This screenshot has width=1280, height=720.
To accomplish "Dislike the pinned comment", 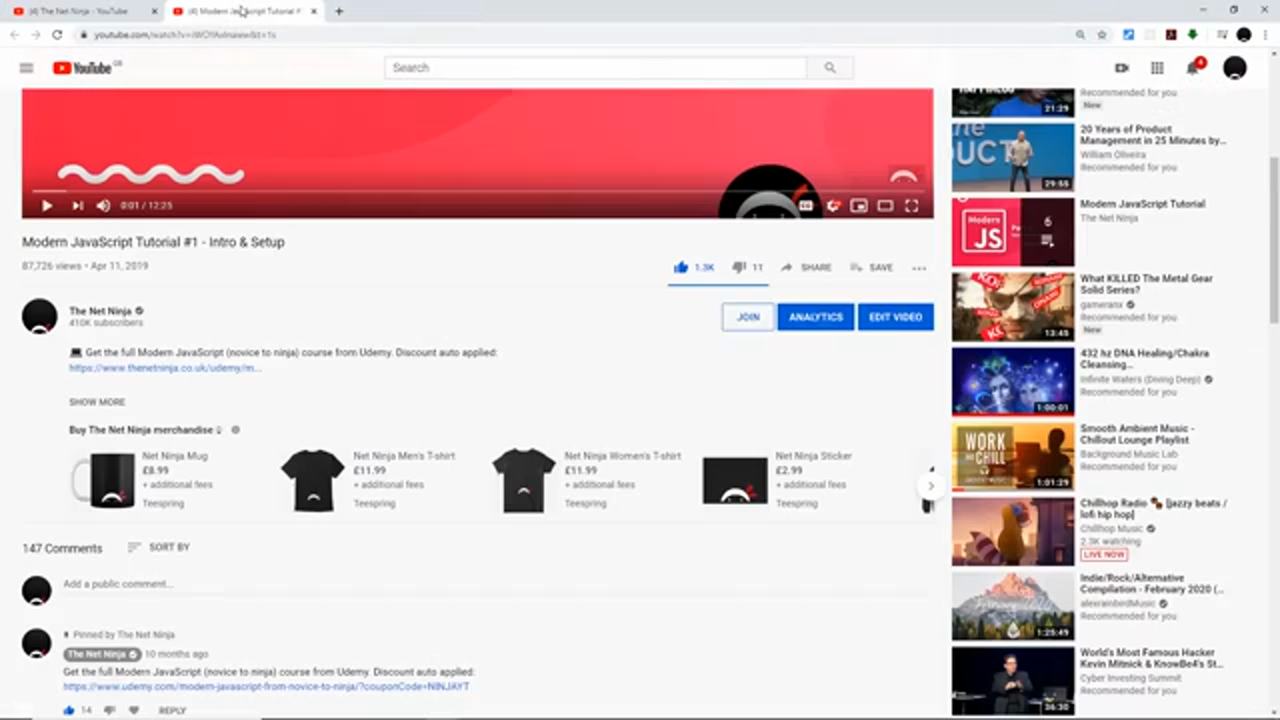I will click(x=109, y=710).
